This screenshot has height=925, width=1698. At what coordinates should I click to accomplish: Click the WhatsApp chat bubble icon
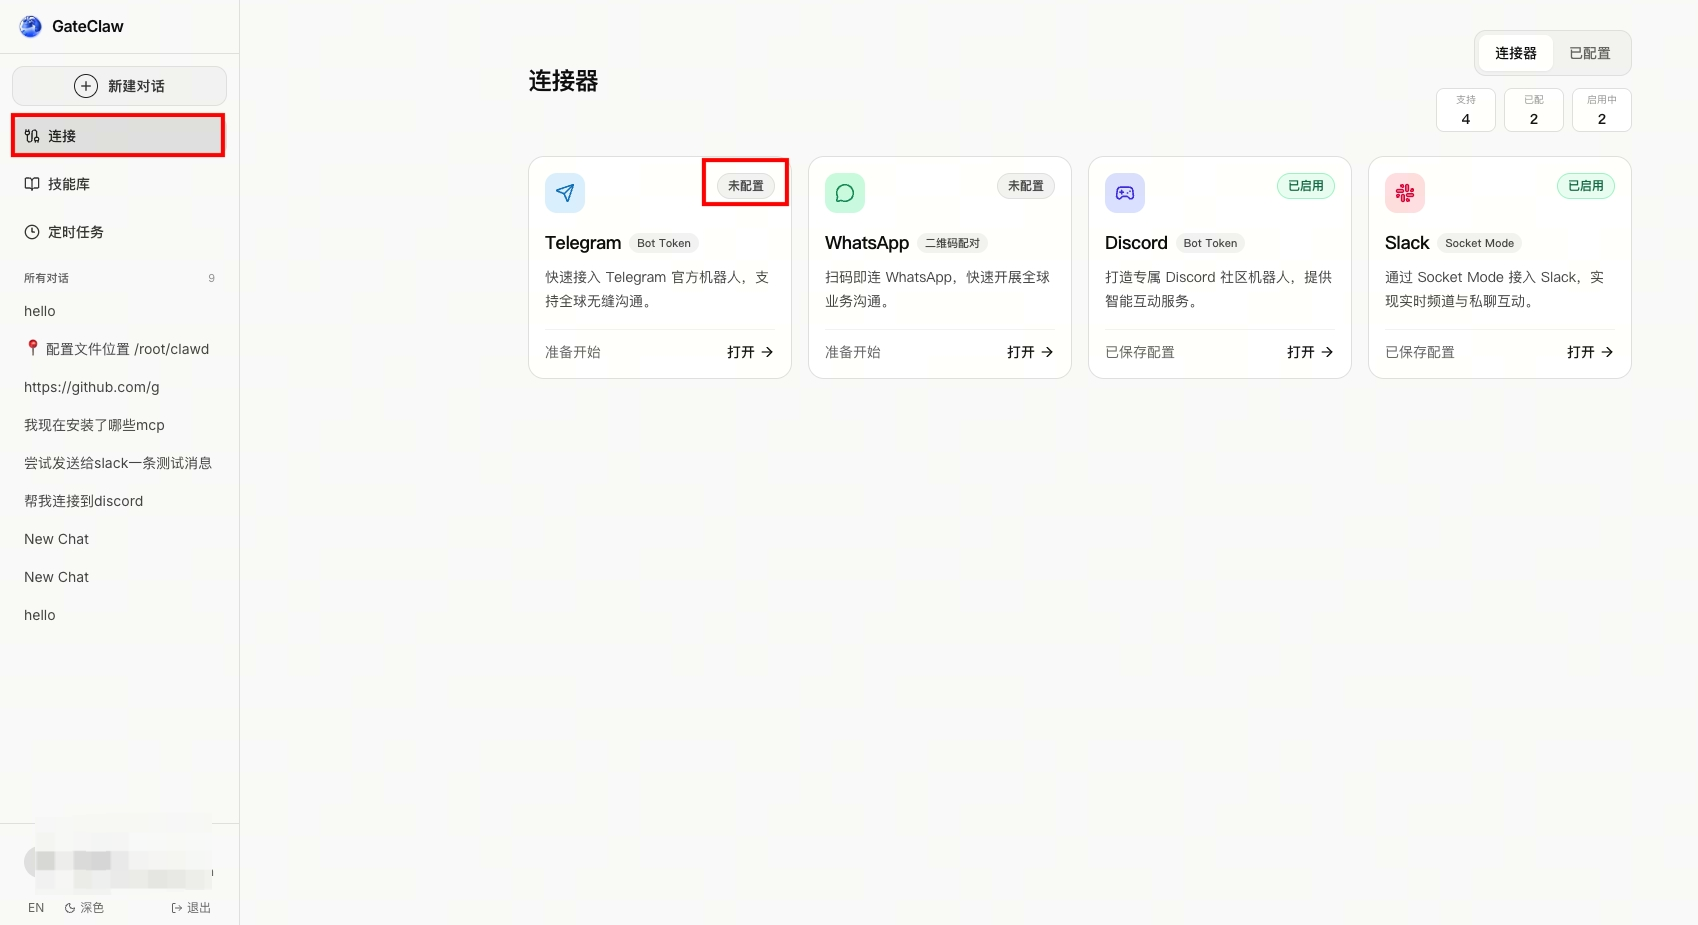click(x=845, y=193)
